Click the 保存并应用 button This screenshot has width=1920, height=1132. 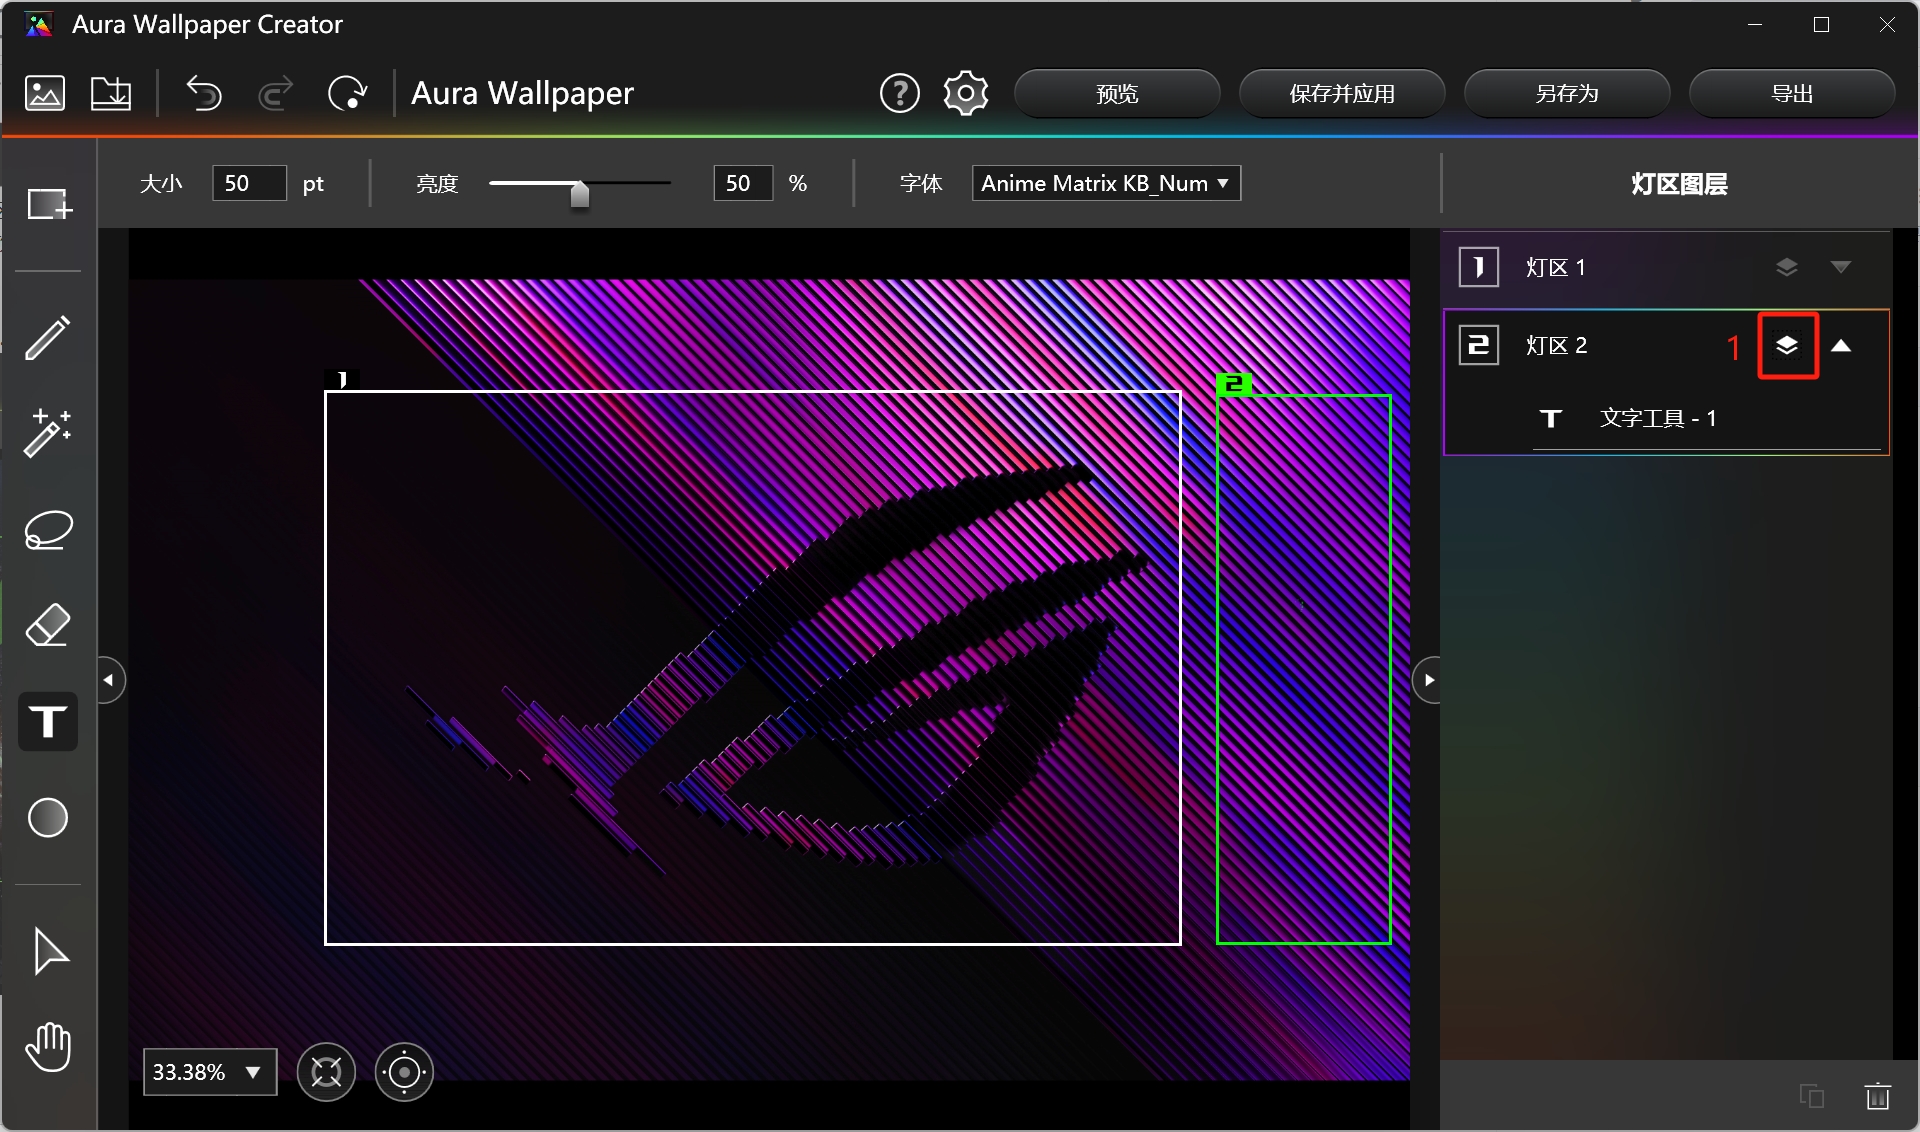pos(1342,93)
